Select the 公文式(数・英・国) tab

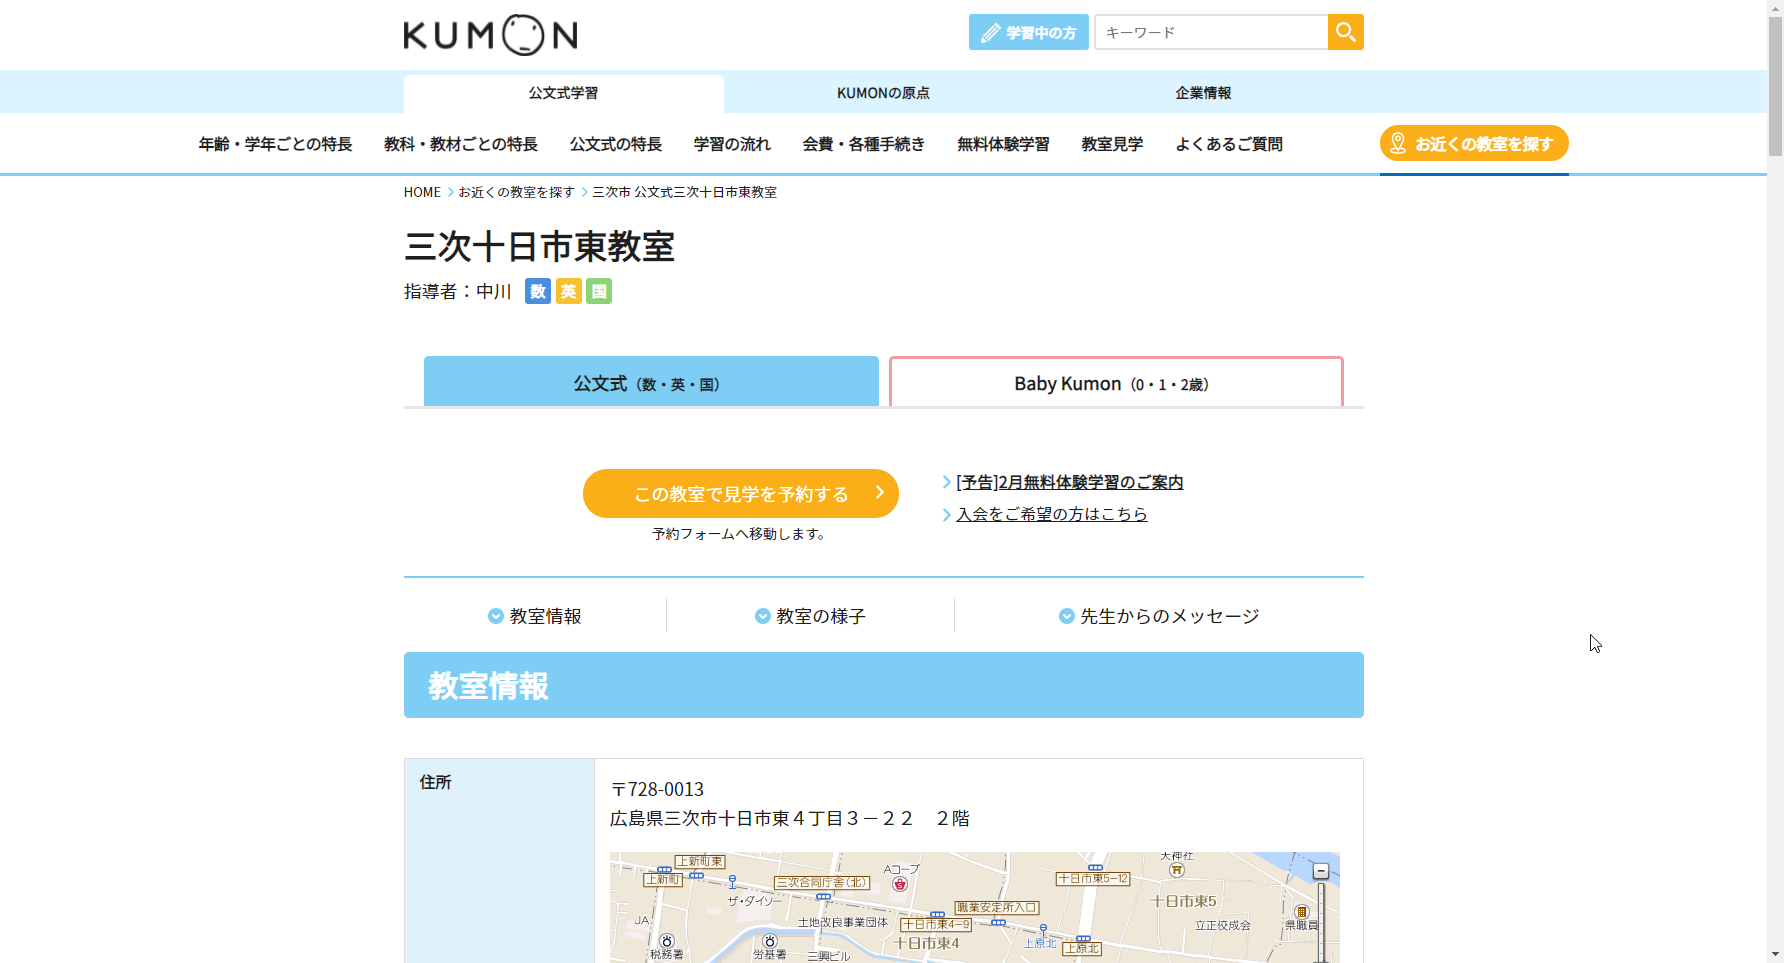(651, 381)
